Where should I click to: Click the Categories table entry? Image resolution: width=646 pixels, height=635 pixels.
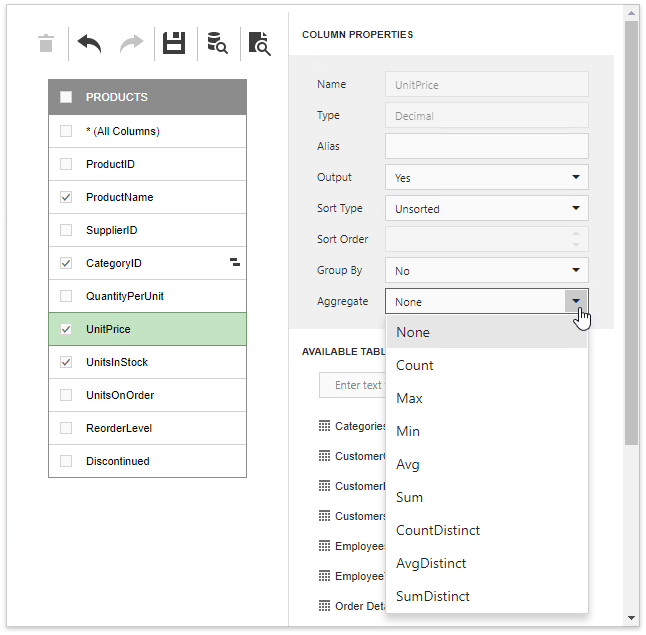352,426
